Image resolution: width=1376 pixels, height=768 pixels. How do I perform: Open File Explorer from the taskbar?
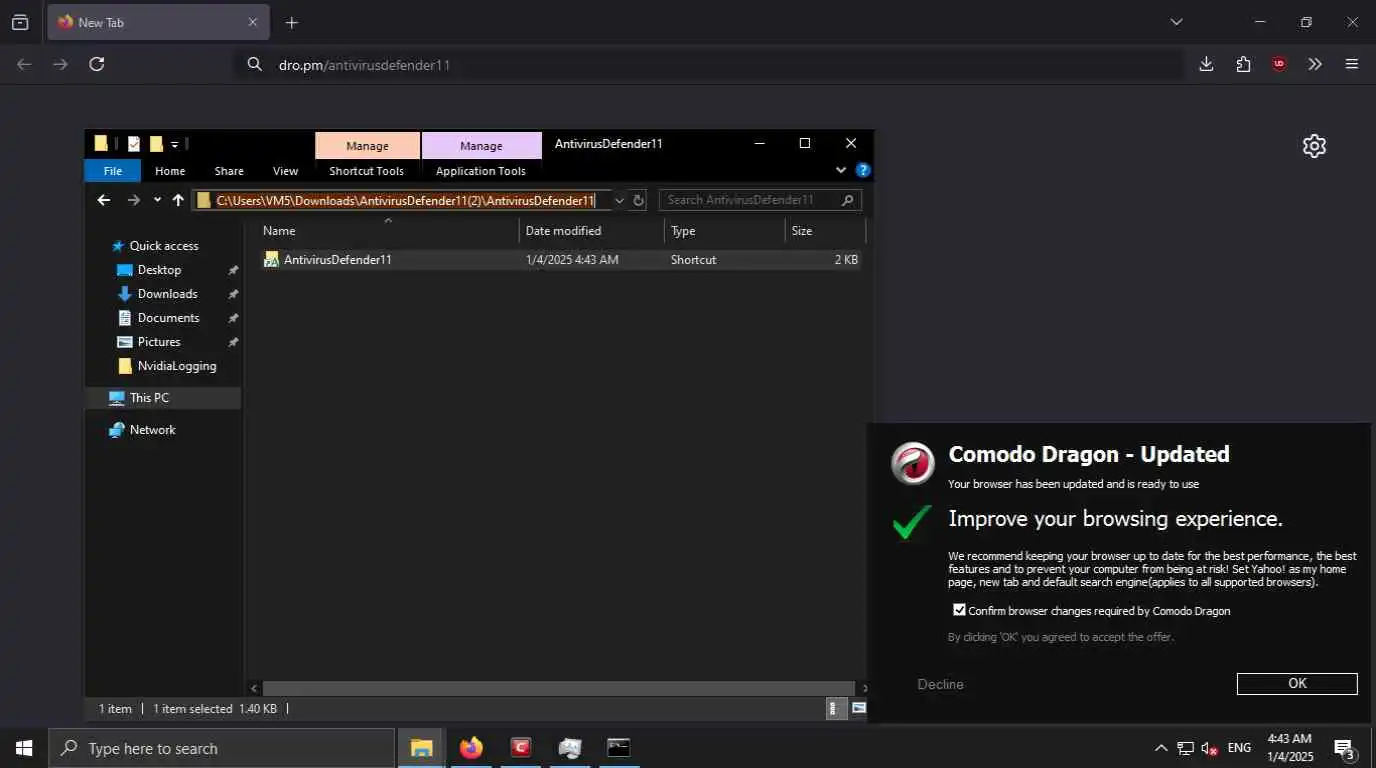click(422, 748)
